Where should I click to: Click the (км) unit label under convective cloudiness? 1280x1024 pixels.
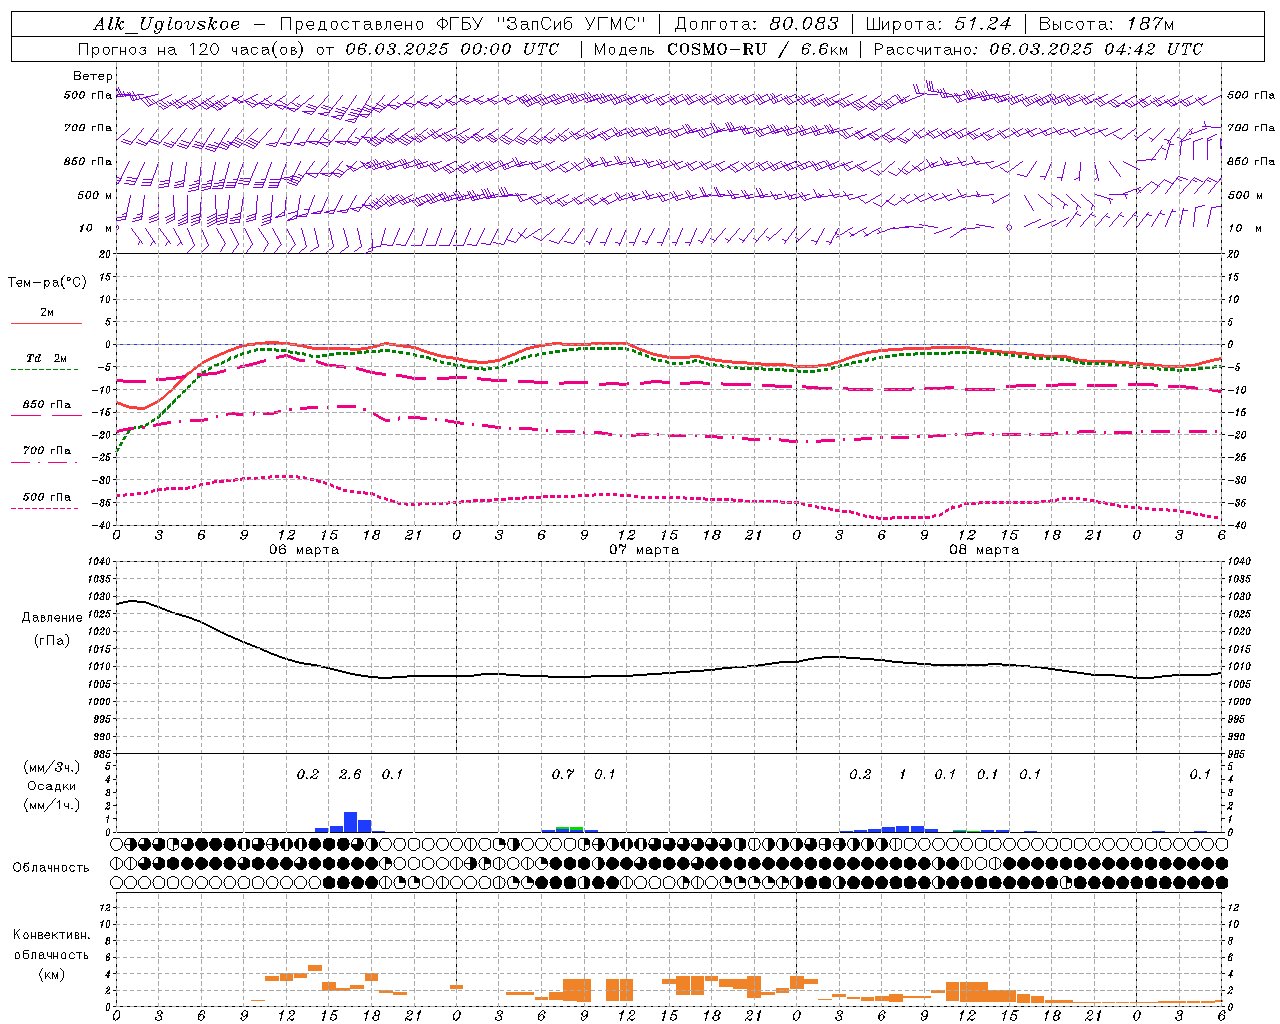[51, 974]
